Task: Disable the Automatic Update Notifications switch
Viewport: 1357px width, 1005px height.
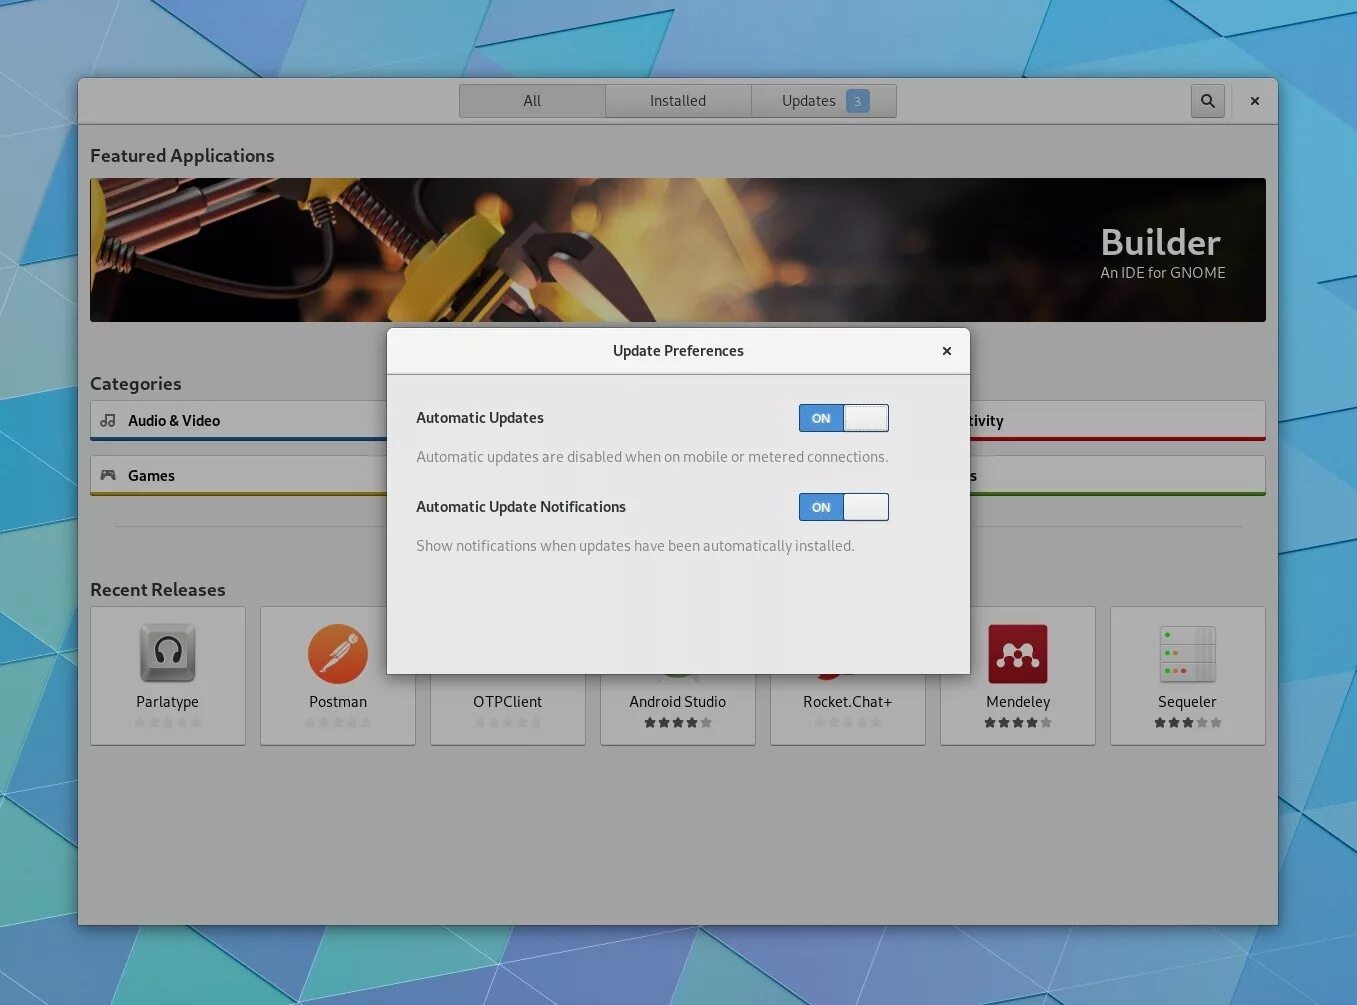Action: tap(843, 507)
